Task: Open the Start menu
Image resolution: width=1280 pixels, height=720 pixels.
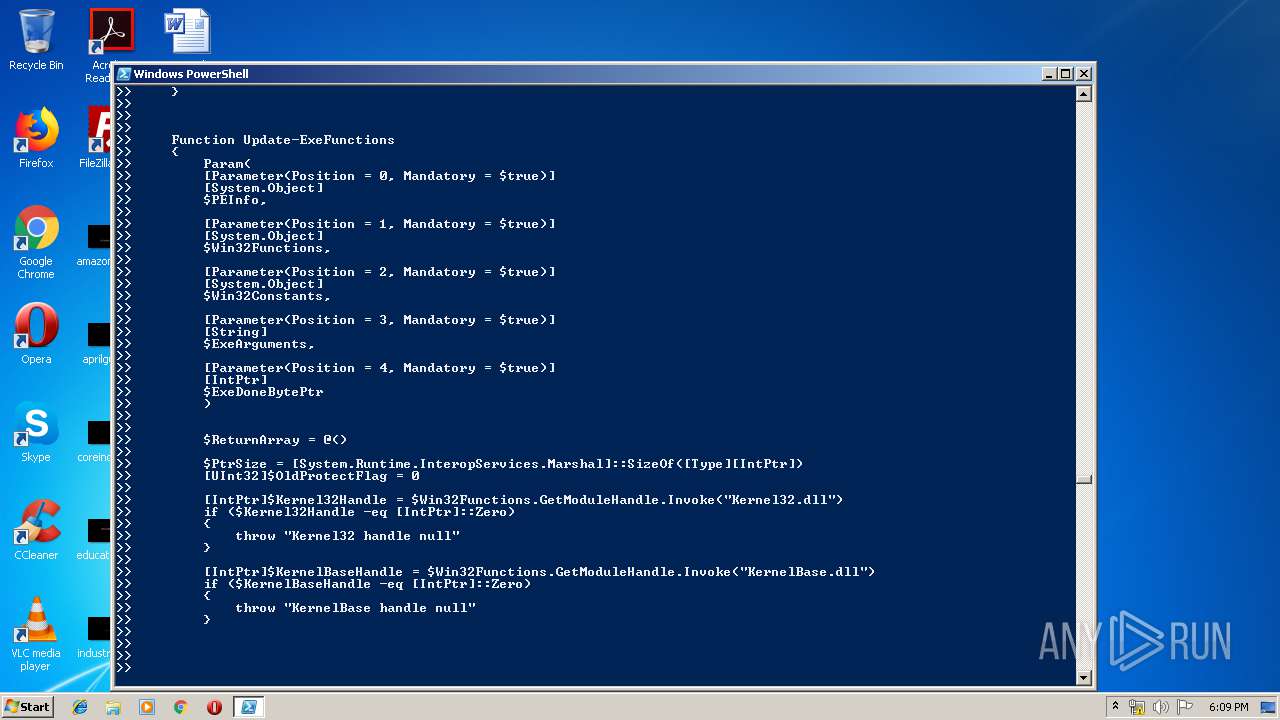Action: point(27,707)
